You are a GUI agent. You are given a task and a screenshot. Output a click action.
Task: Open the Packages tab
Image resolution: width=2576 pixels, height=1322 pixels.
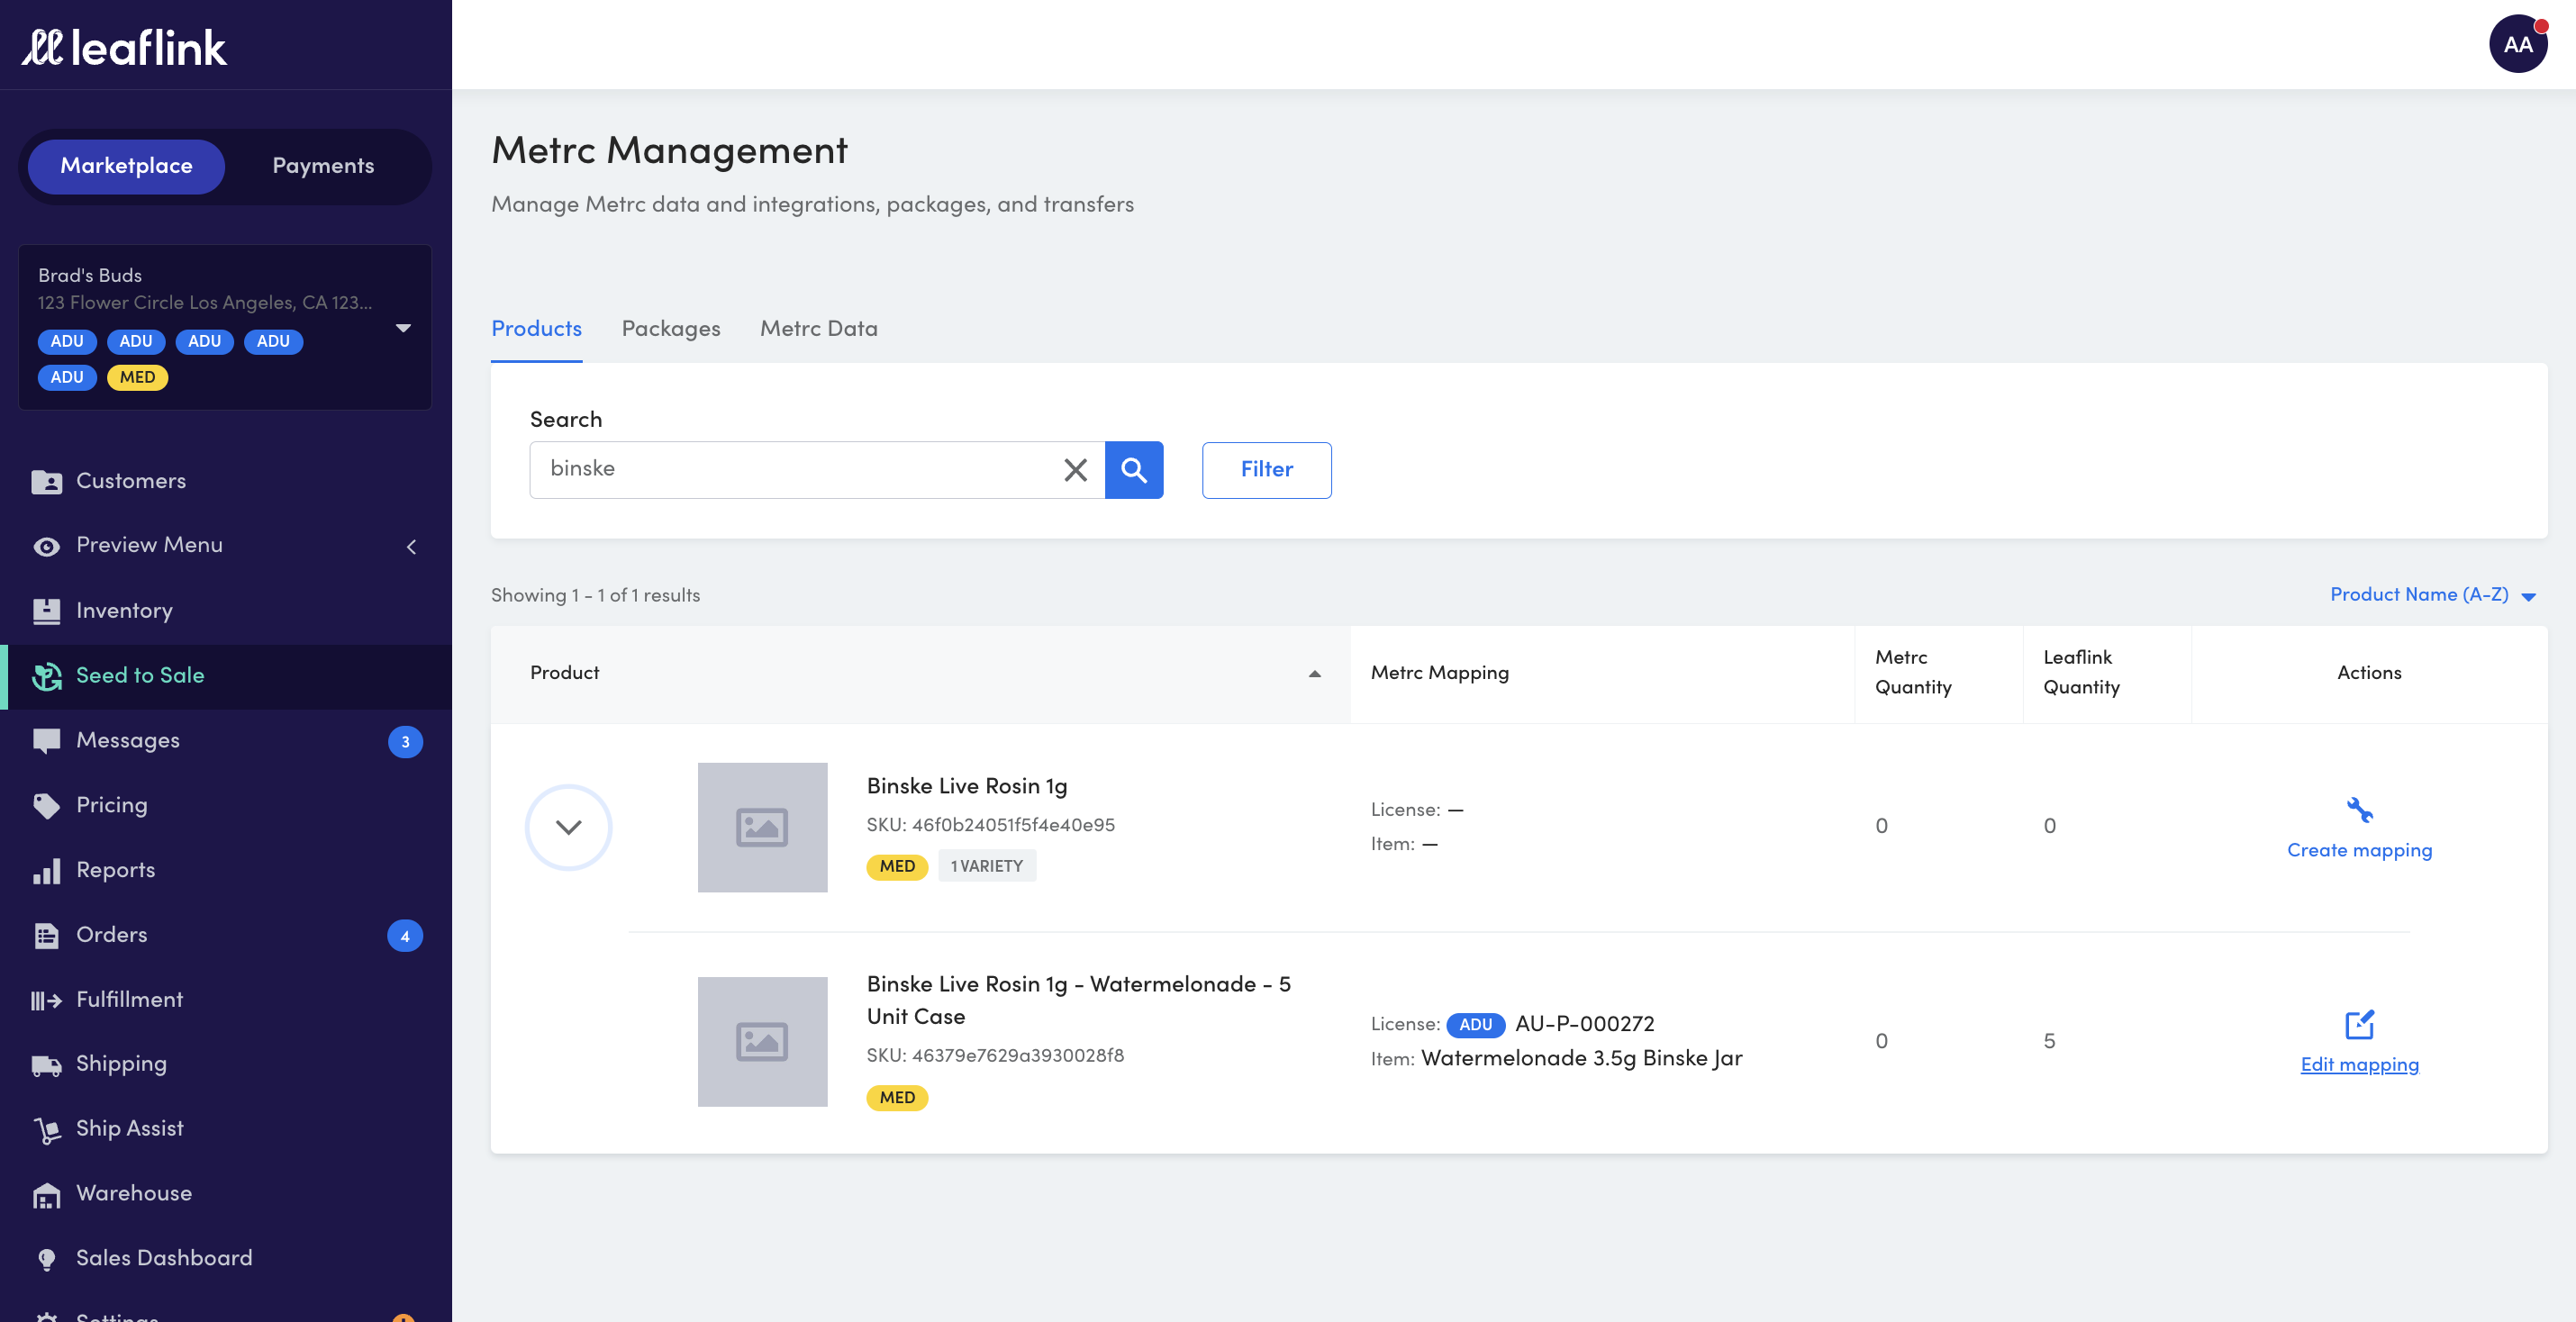coord(671,329)
